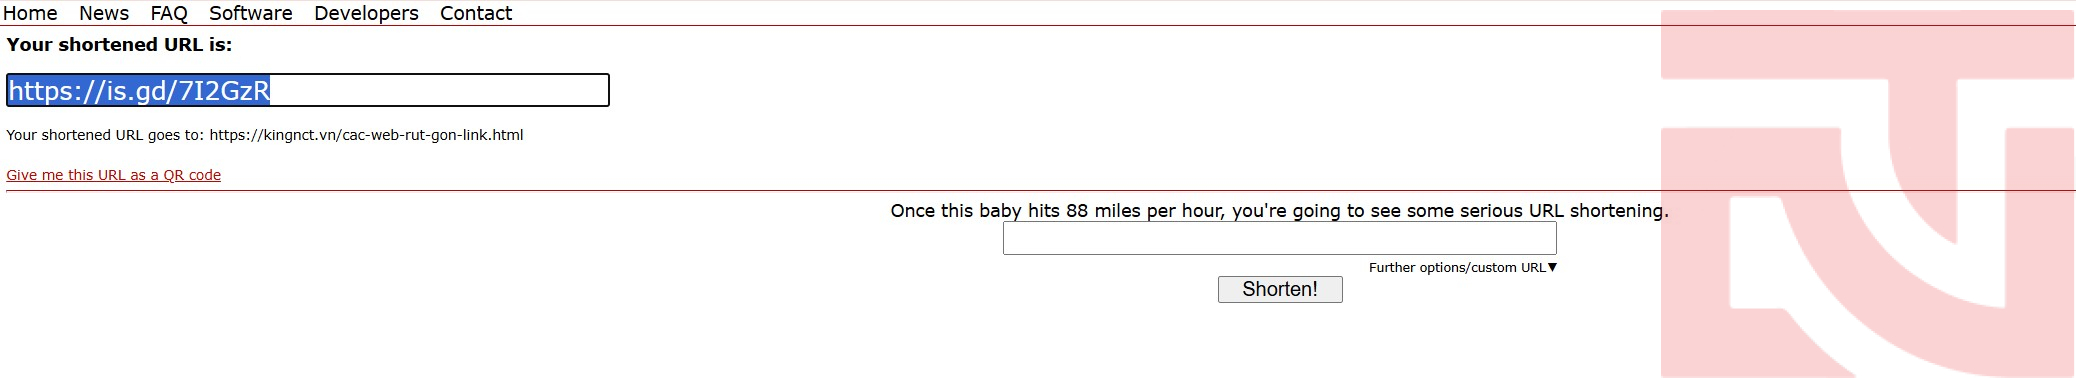Click the down arrow beside Further options
This screenshot has height=378, width=2076.
1552,267
